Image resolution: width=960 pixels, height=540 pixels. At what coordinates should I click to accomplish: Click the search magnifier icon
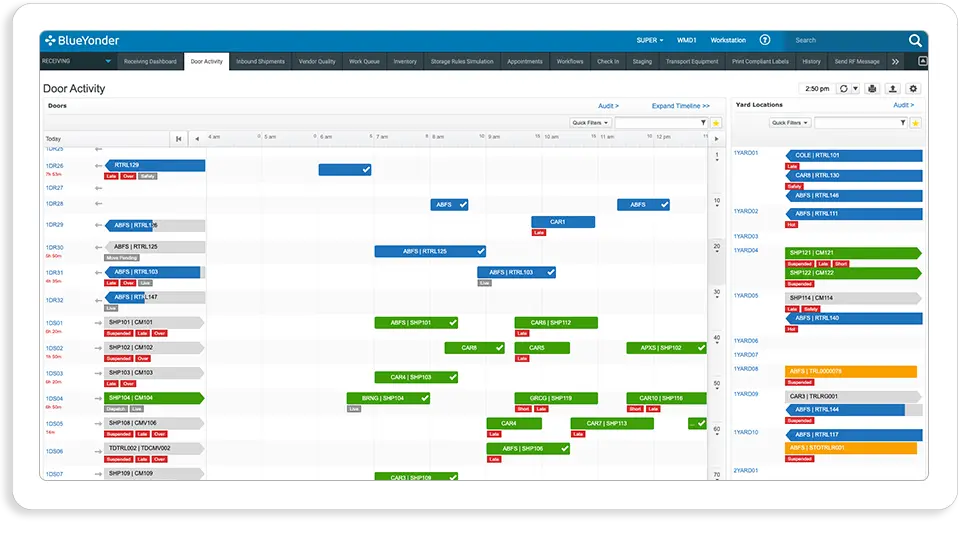pos(915,40)
